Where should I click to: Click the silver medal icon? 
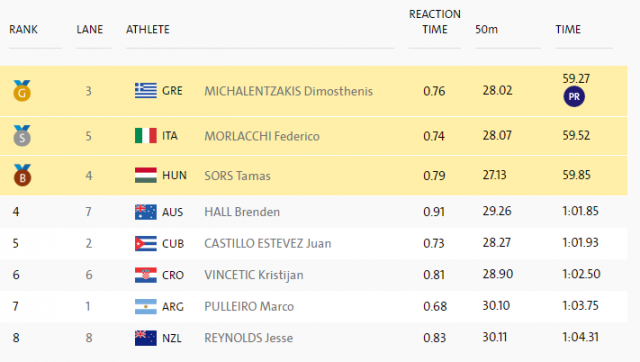tap(22, 136)
